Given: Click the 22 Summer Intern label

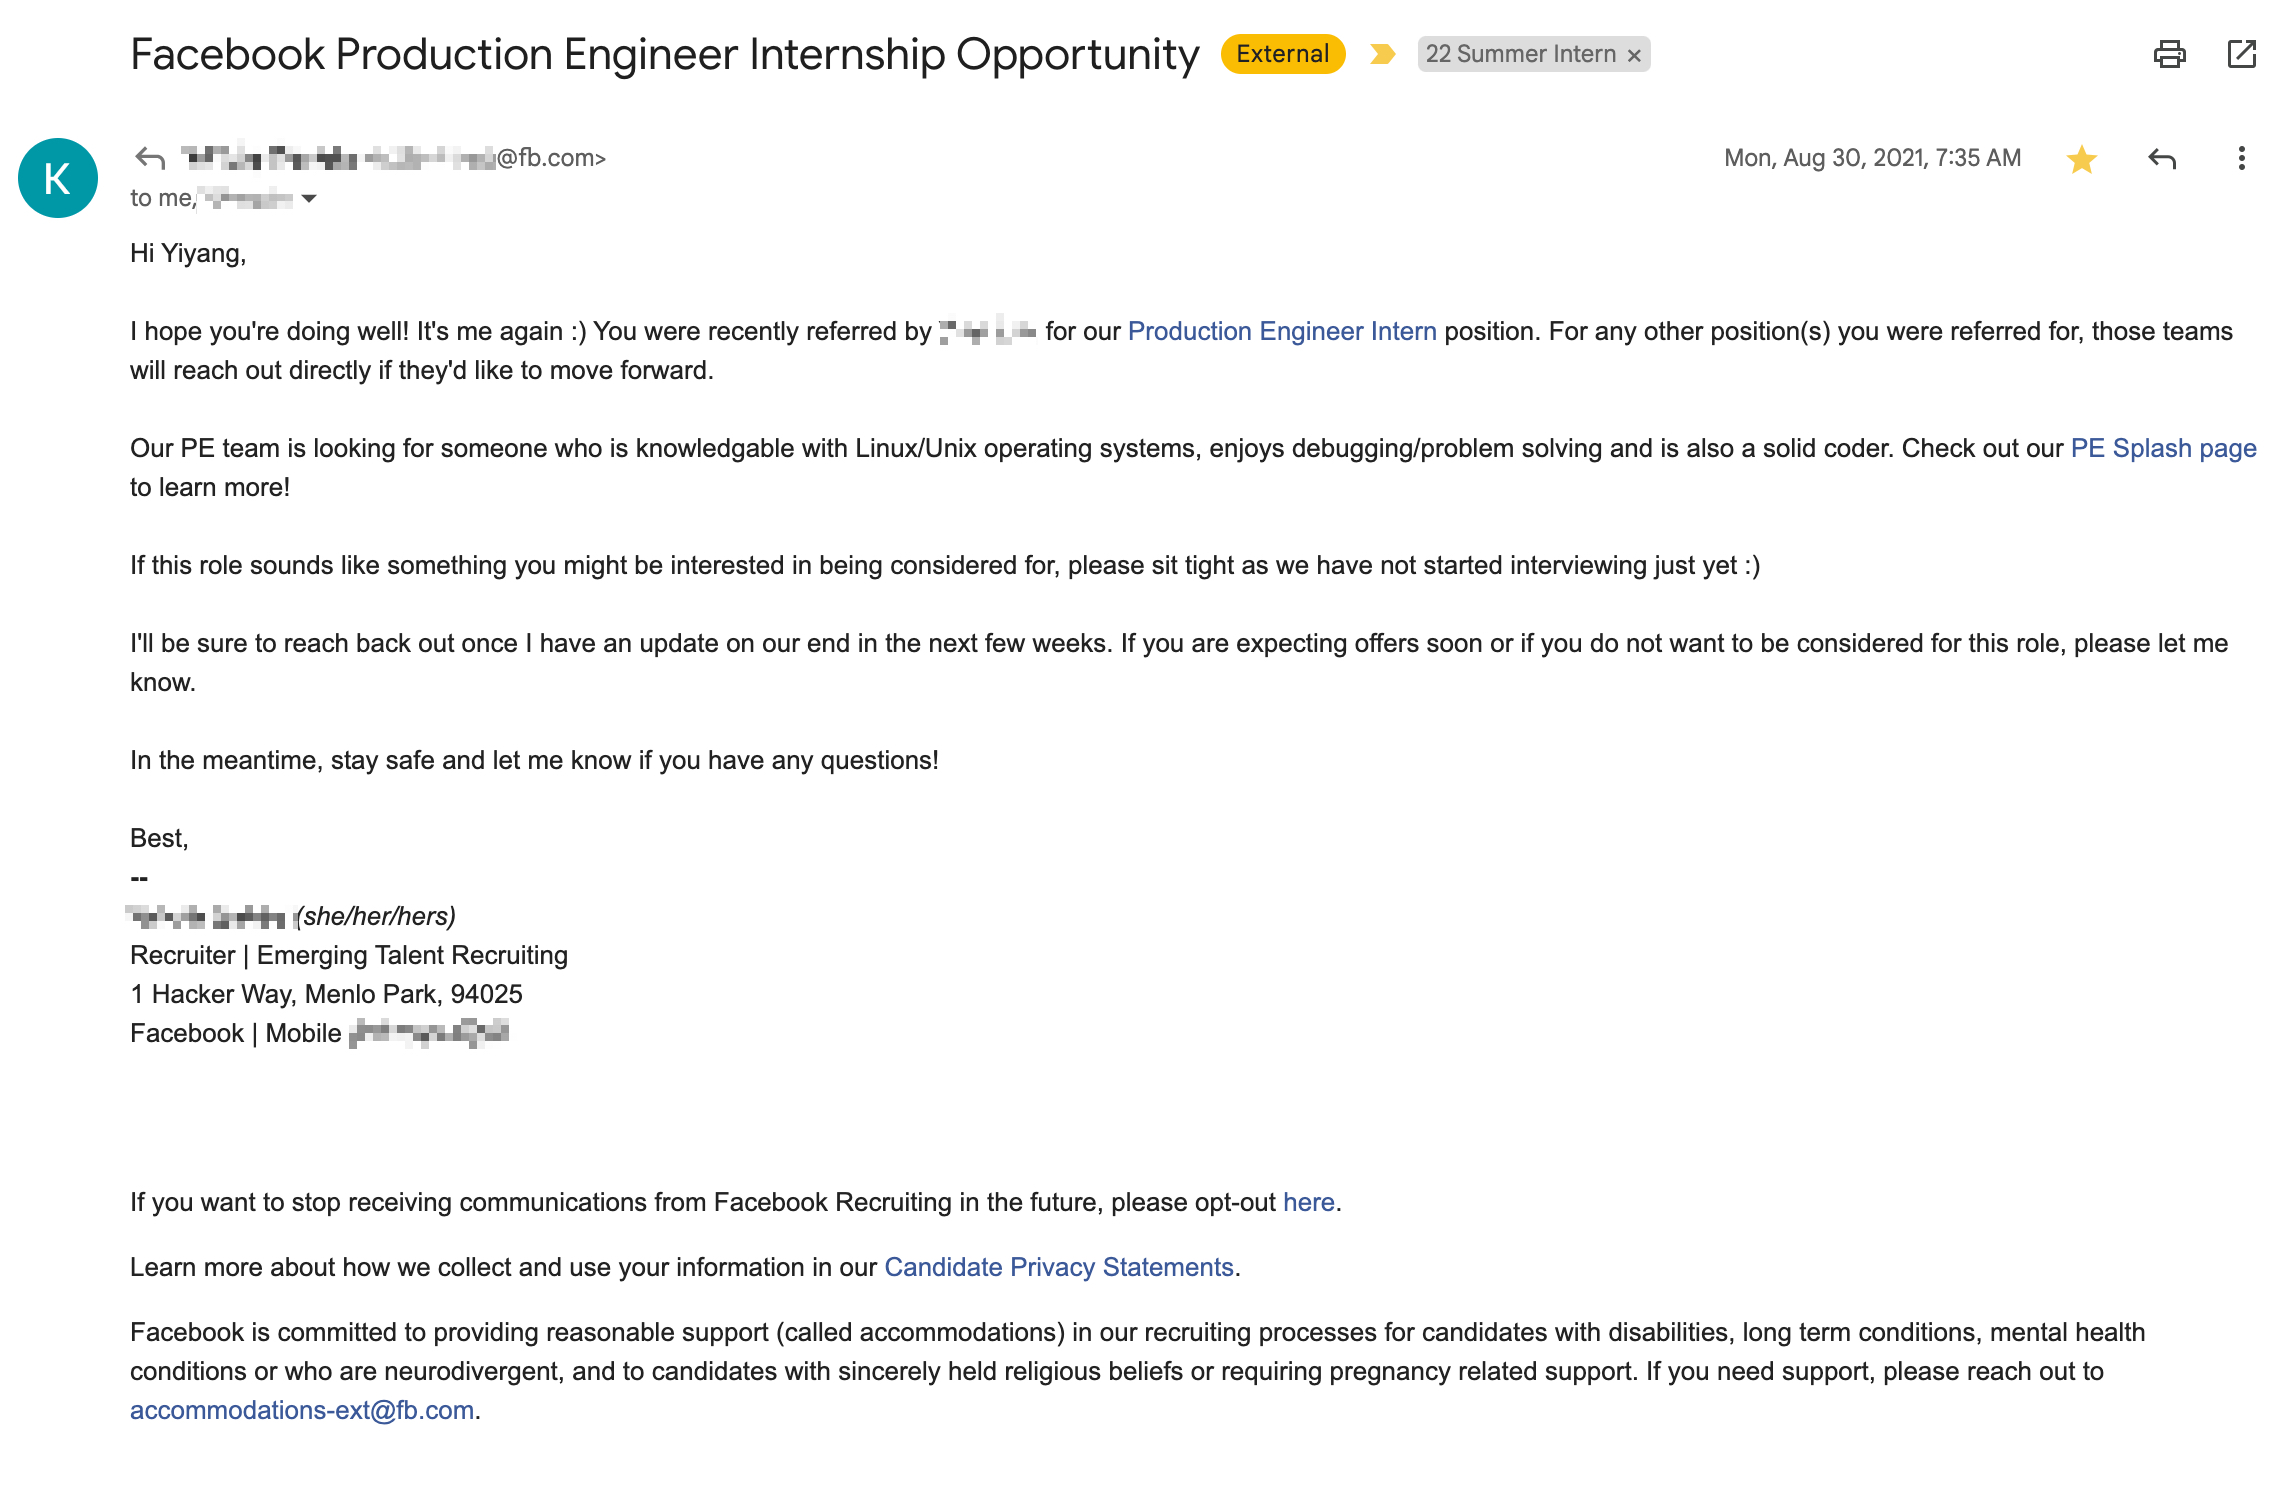Looking at the screenshot, I should tap(1520, 54).
